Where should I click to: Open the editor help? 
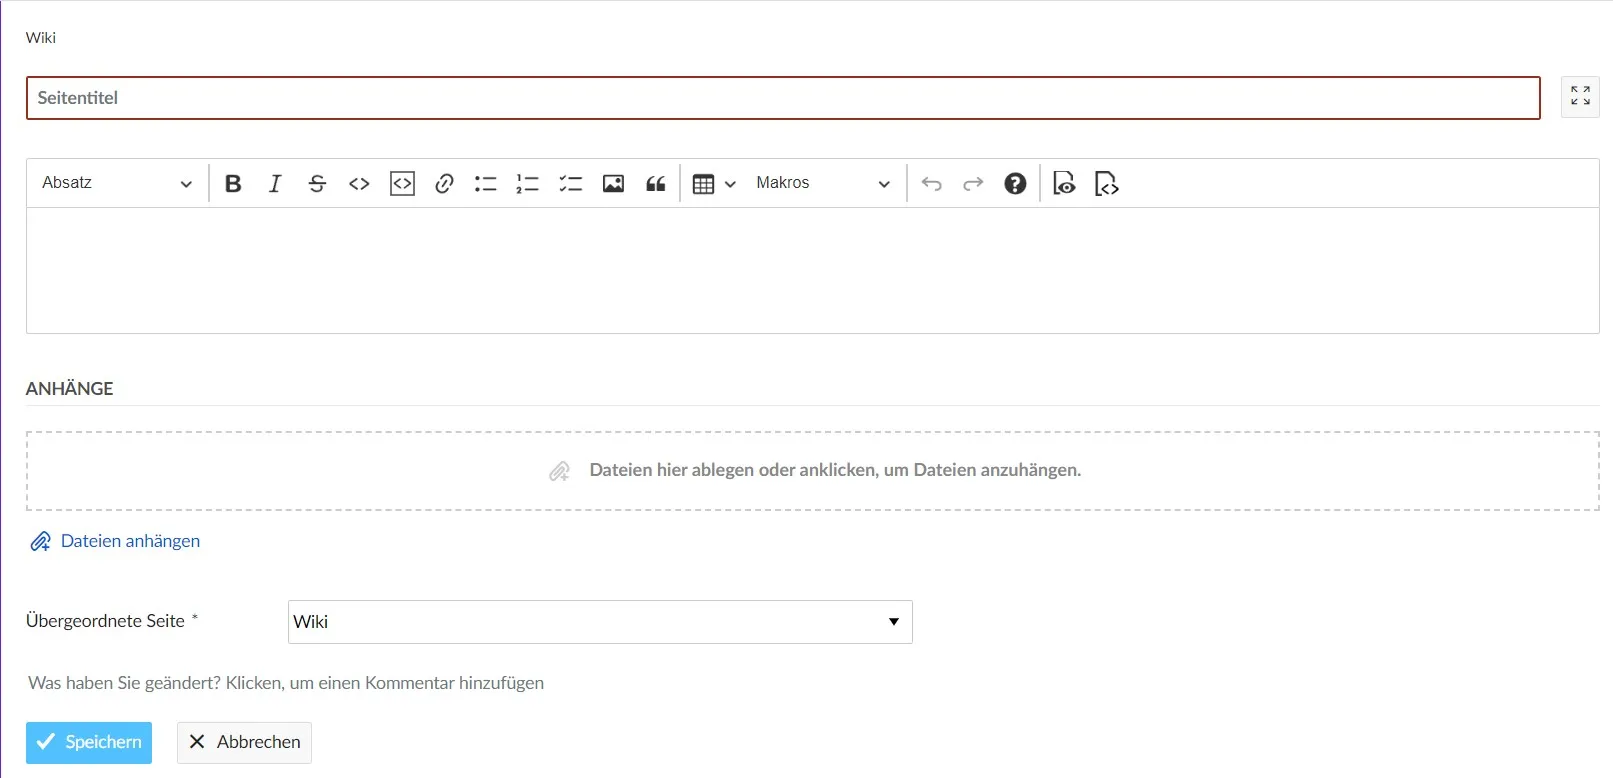click(x=1015, y=183)
